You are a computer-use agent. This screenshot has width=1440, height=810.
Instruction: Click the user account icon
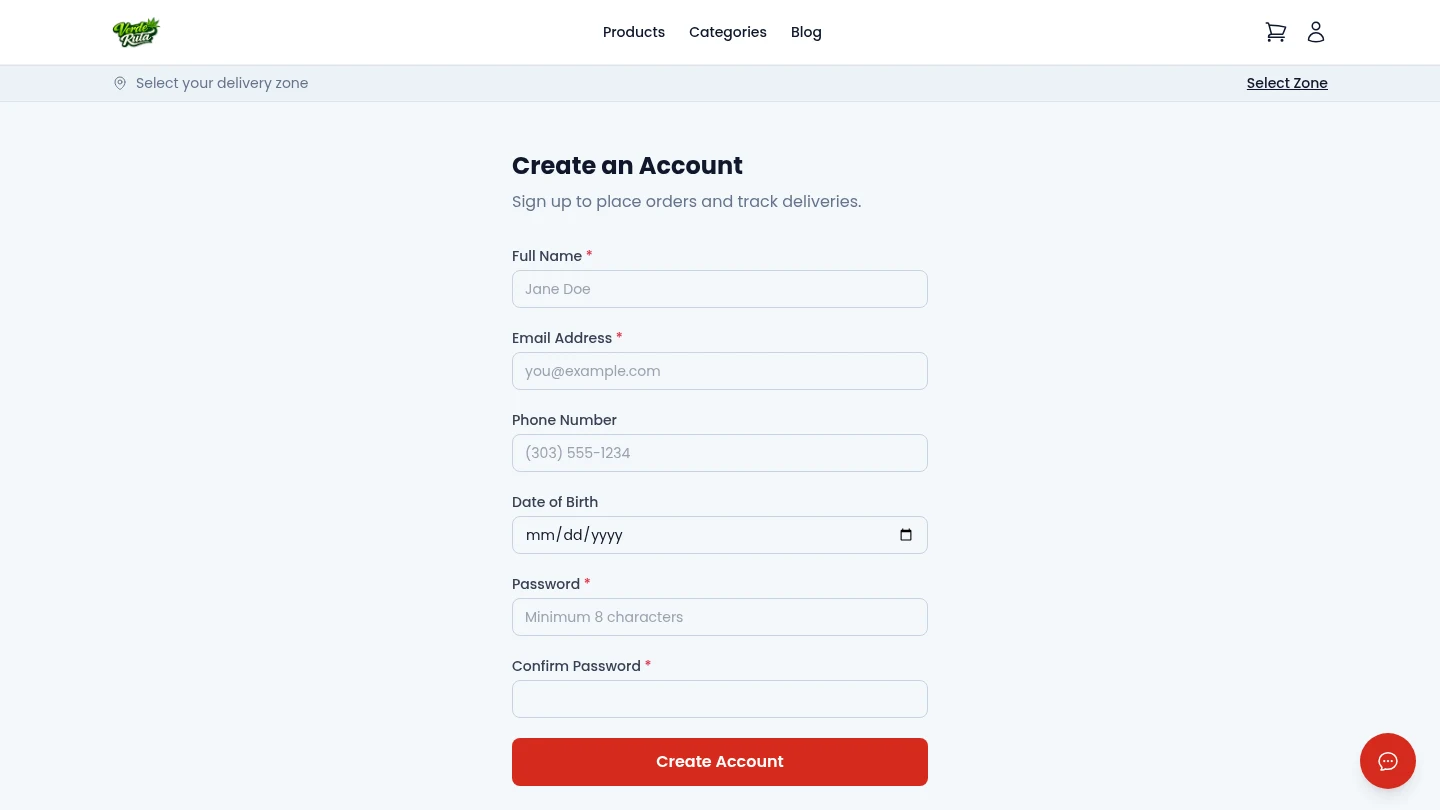(1316, 32)
